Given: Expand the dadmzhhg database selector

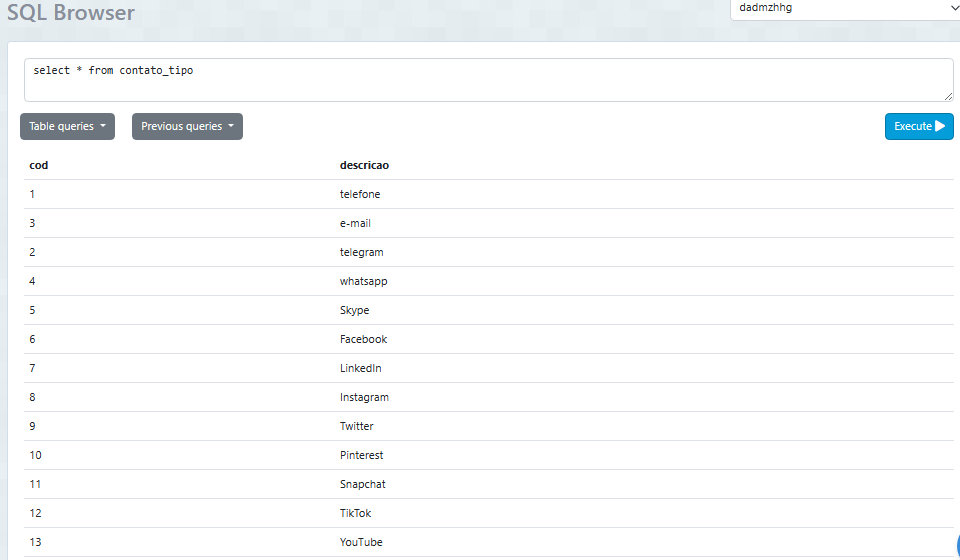Looking at the screenshot, I should (845, 9).
